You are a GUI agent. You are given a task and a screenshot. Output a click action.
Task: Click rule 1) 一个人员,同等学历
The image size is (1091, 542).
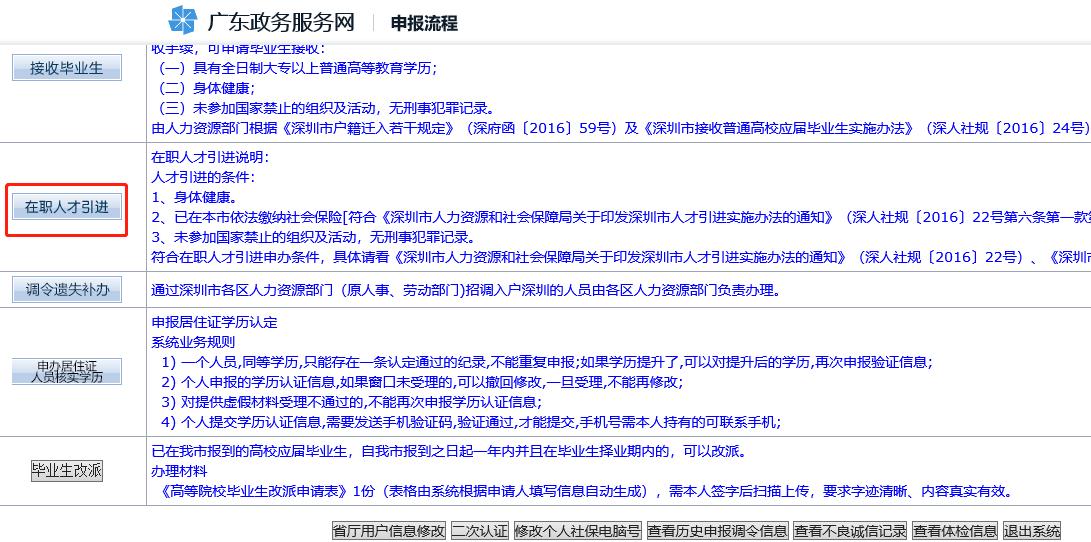click(x=546, y=362)
